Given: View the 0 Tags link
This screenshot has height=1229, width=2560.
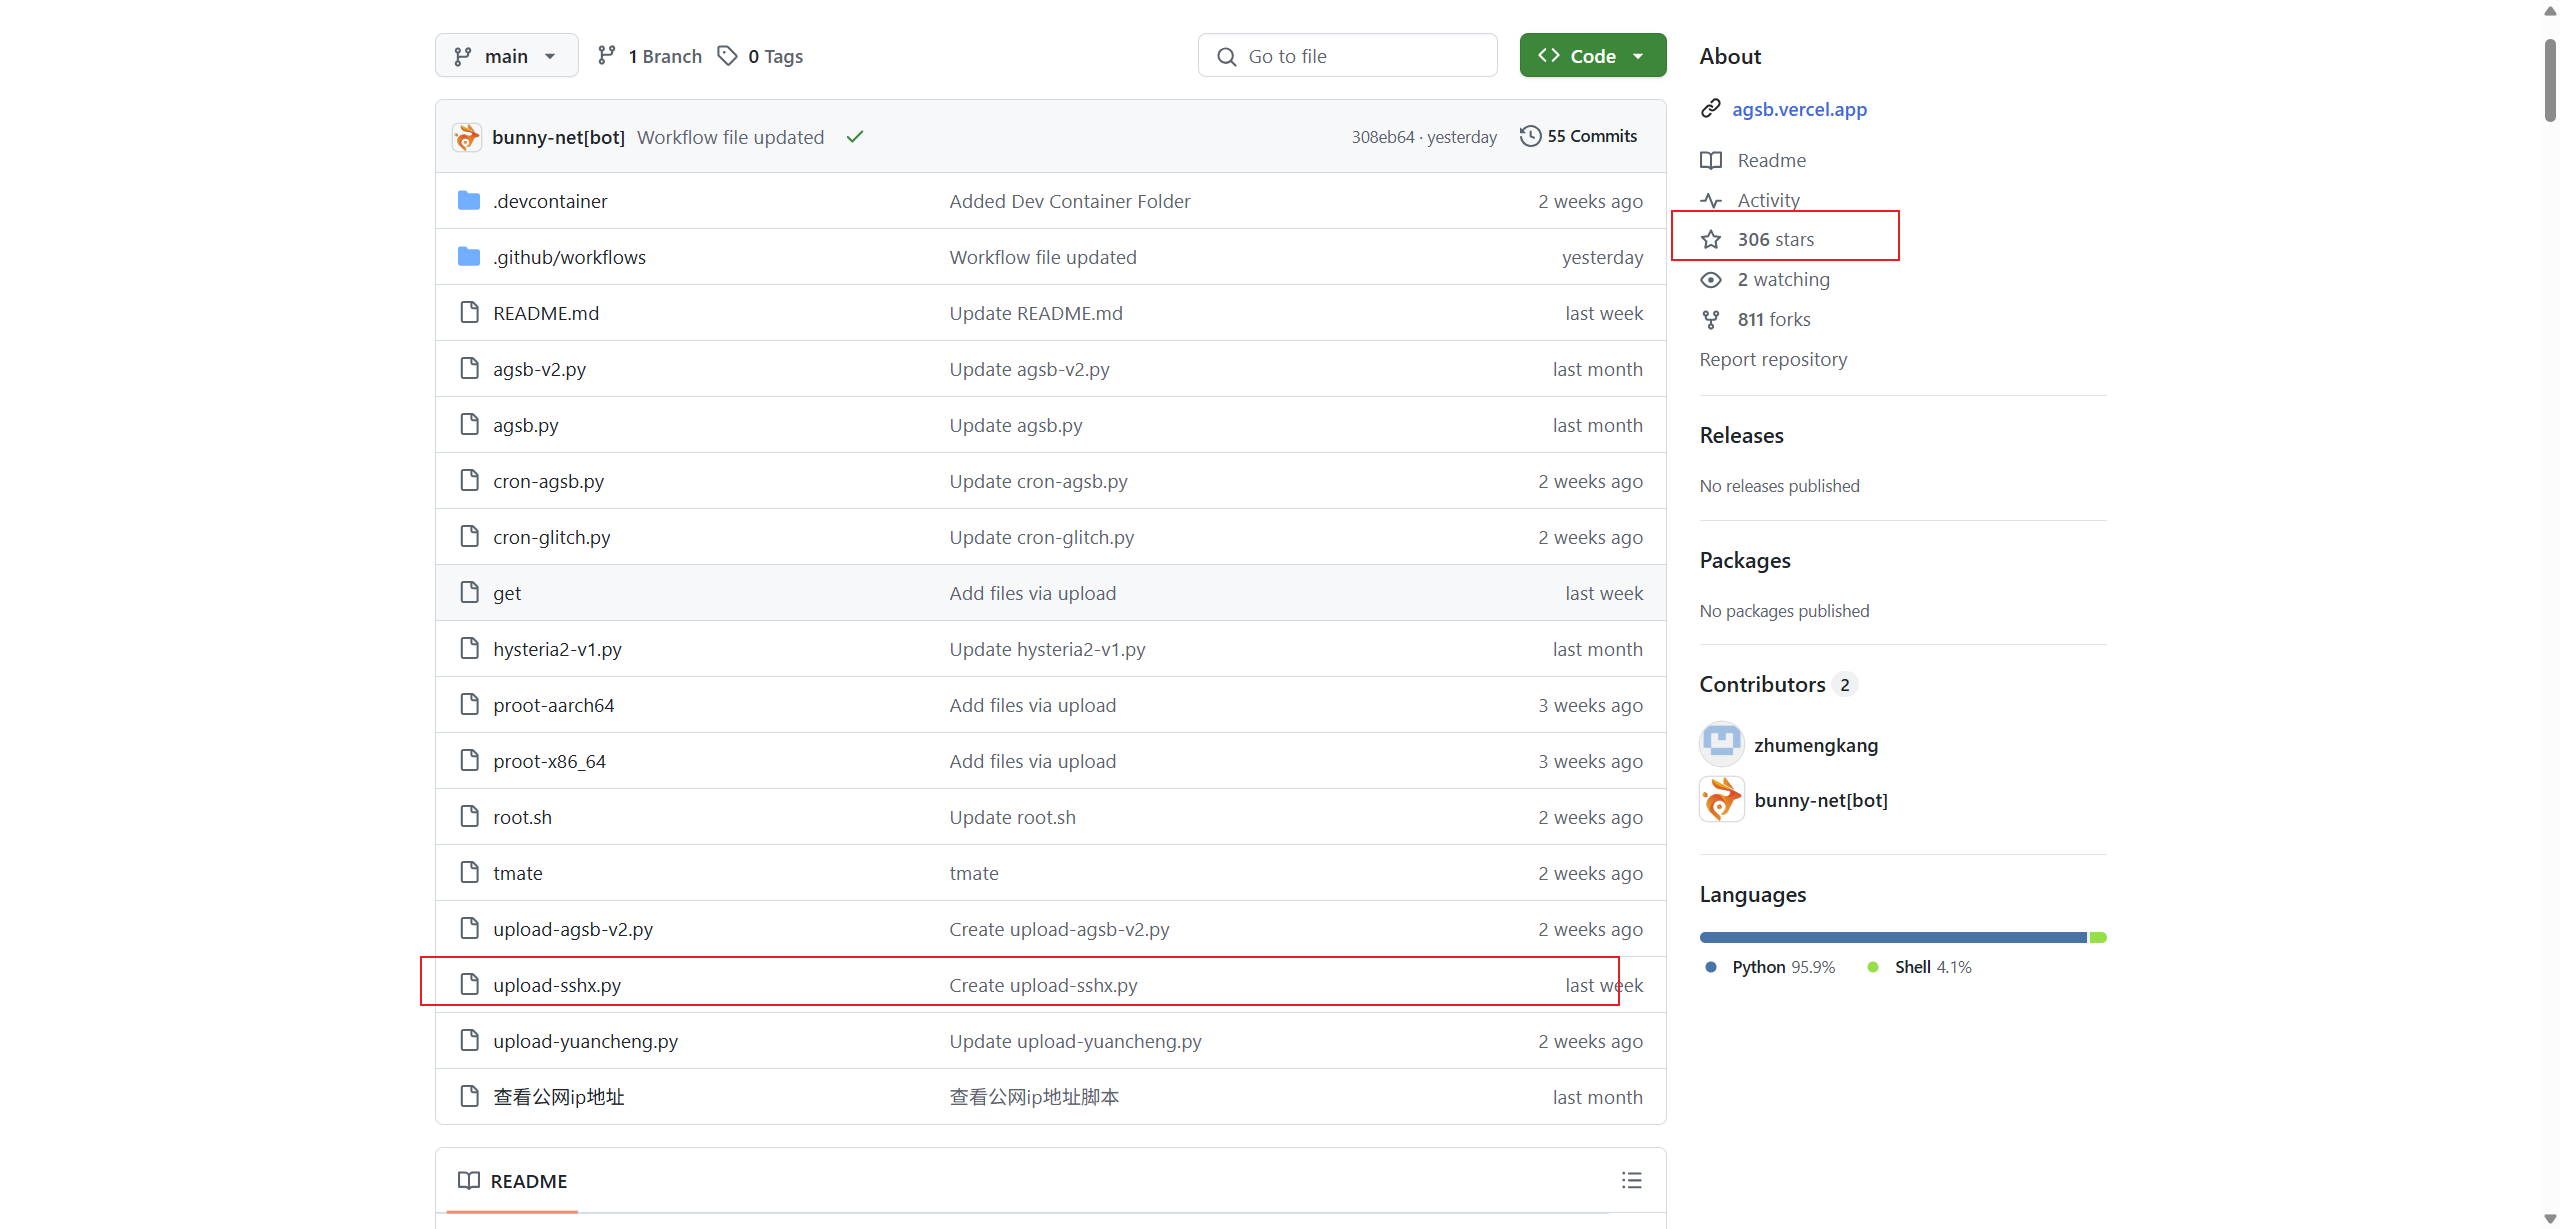Looking at the screenshot, I should (761, 56).
